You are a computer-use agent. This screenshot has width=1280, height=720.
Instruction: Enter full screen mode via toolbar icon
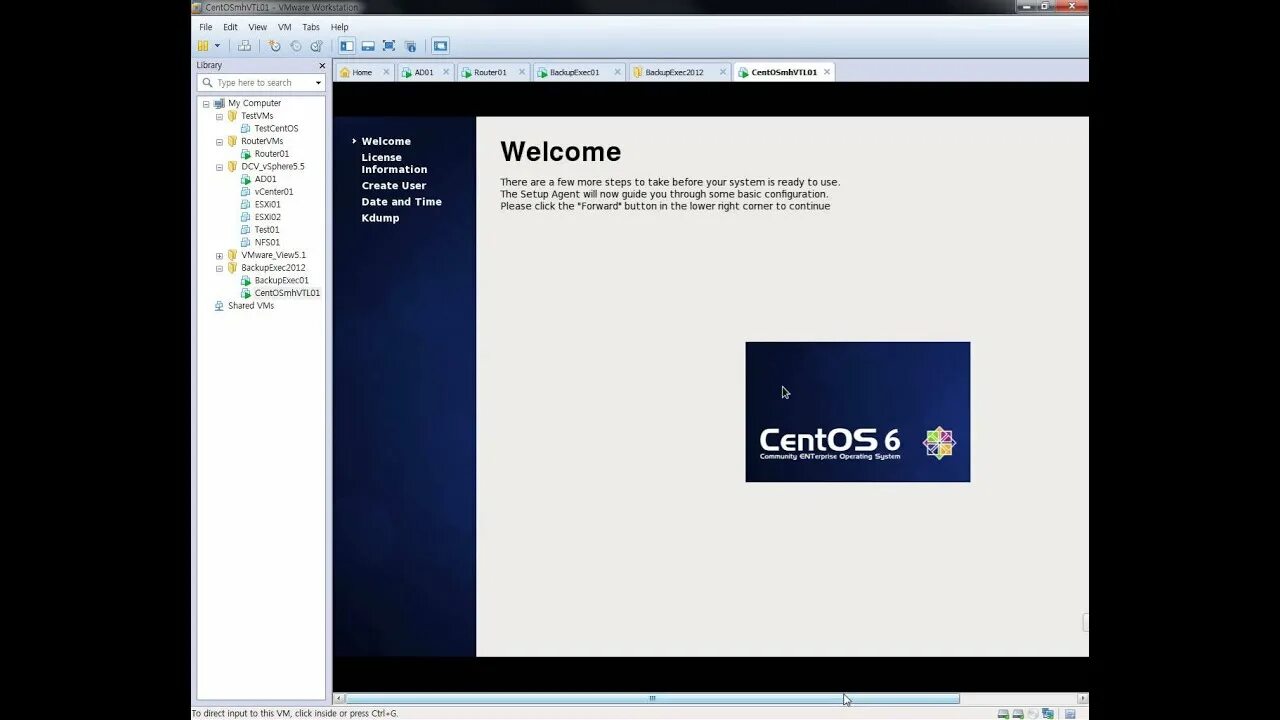click(389, 46)
